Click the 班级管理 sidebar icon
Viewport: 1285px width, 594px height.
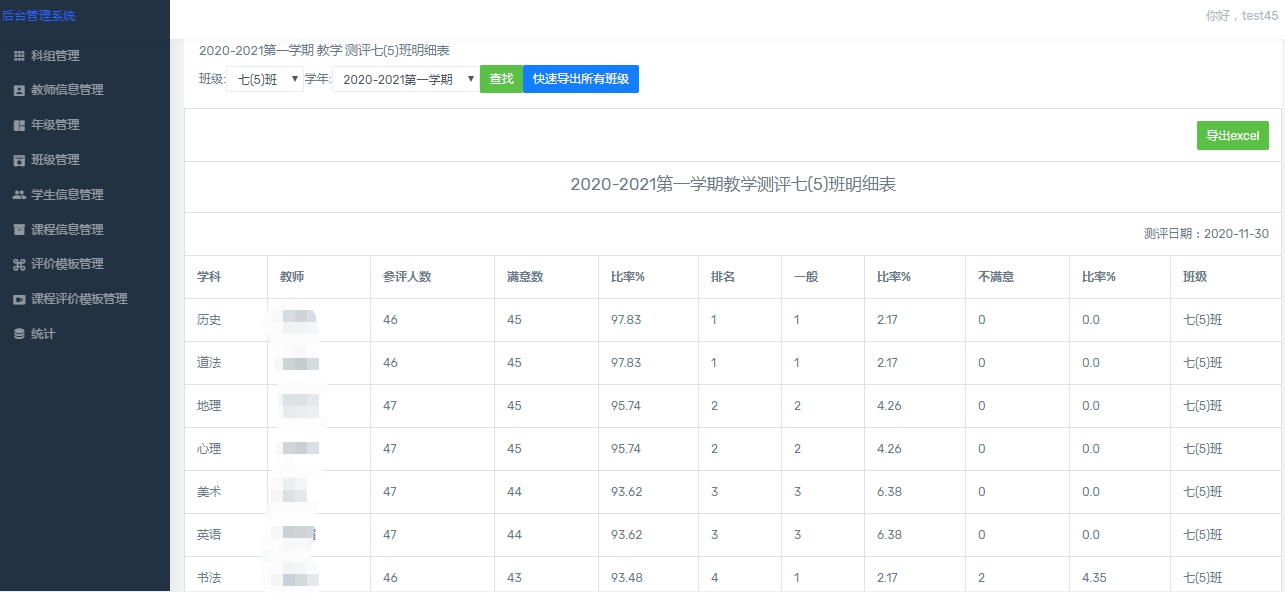pyautogui.click(x=18, y=160)
